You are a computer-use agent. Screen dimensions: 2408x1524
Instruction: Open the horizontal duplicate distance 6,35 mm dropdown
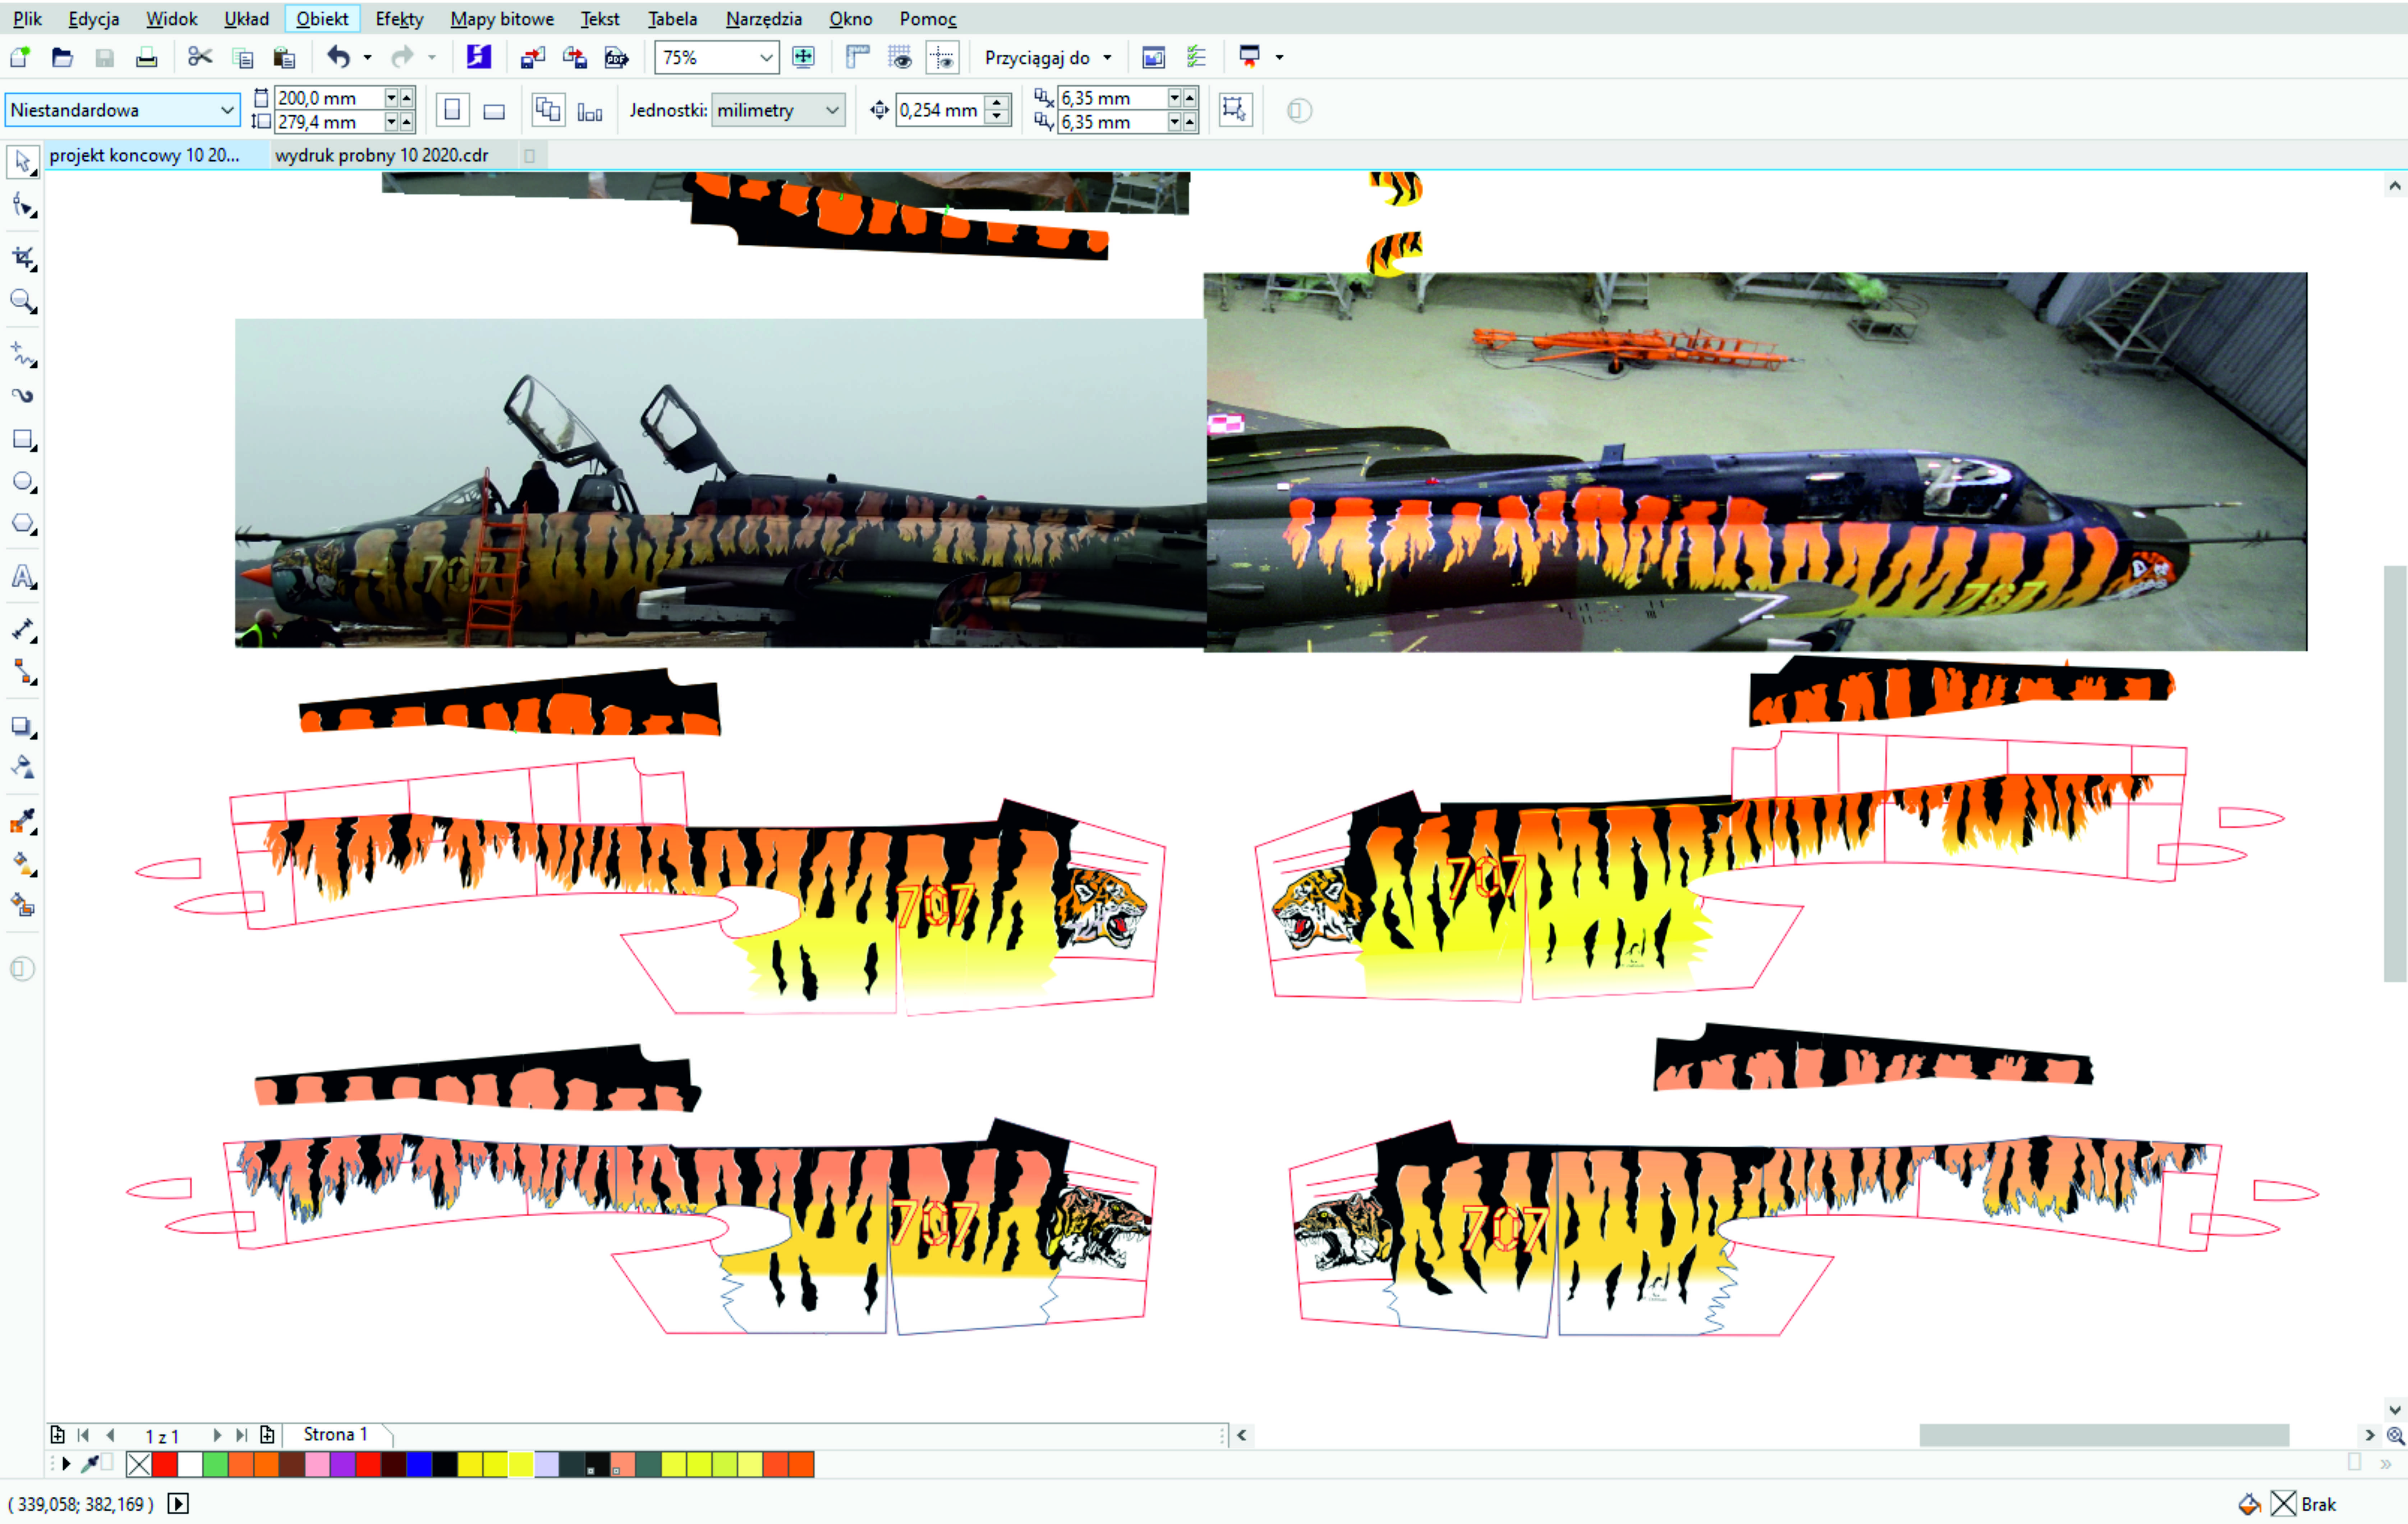tap(1175, 98)
